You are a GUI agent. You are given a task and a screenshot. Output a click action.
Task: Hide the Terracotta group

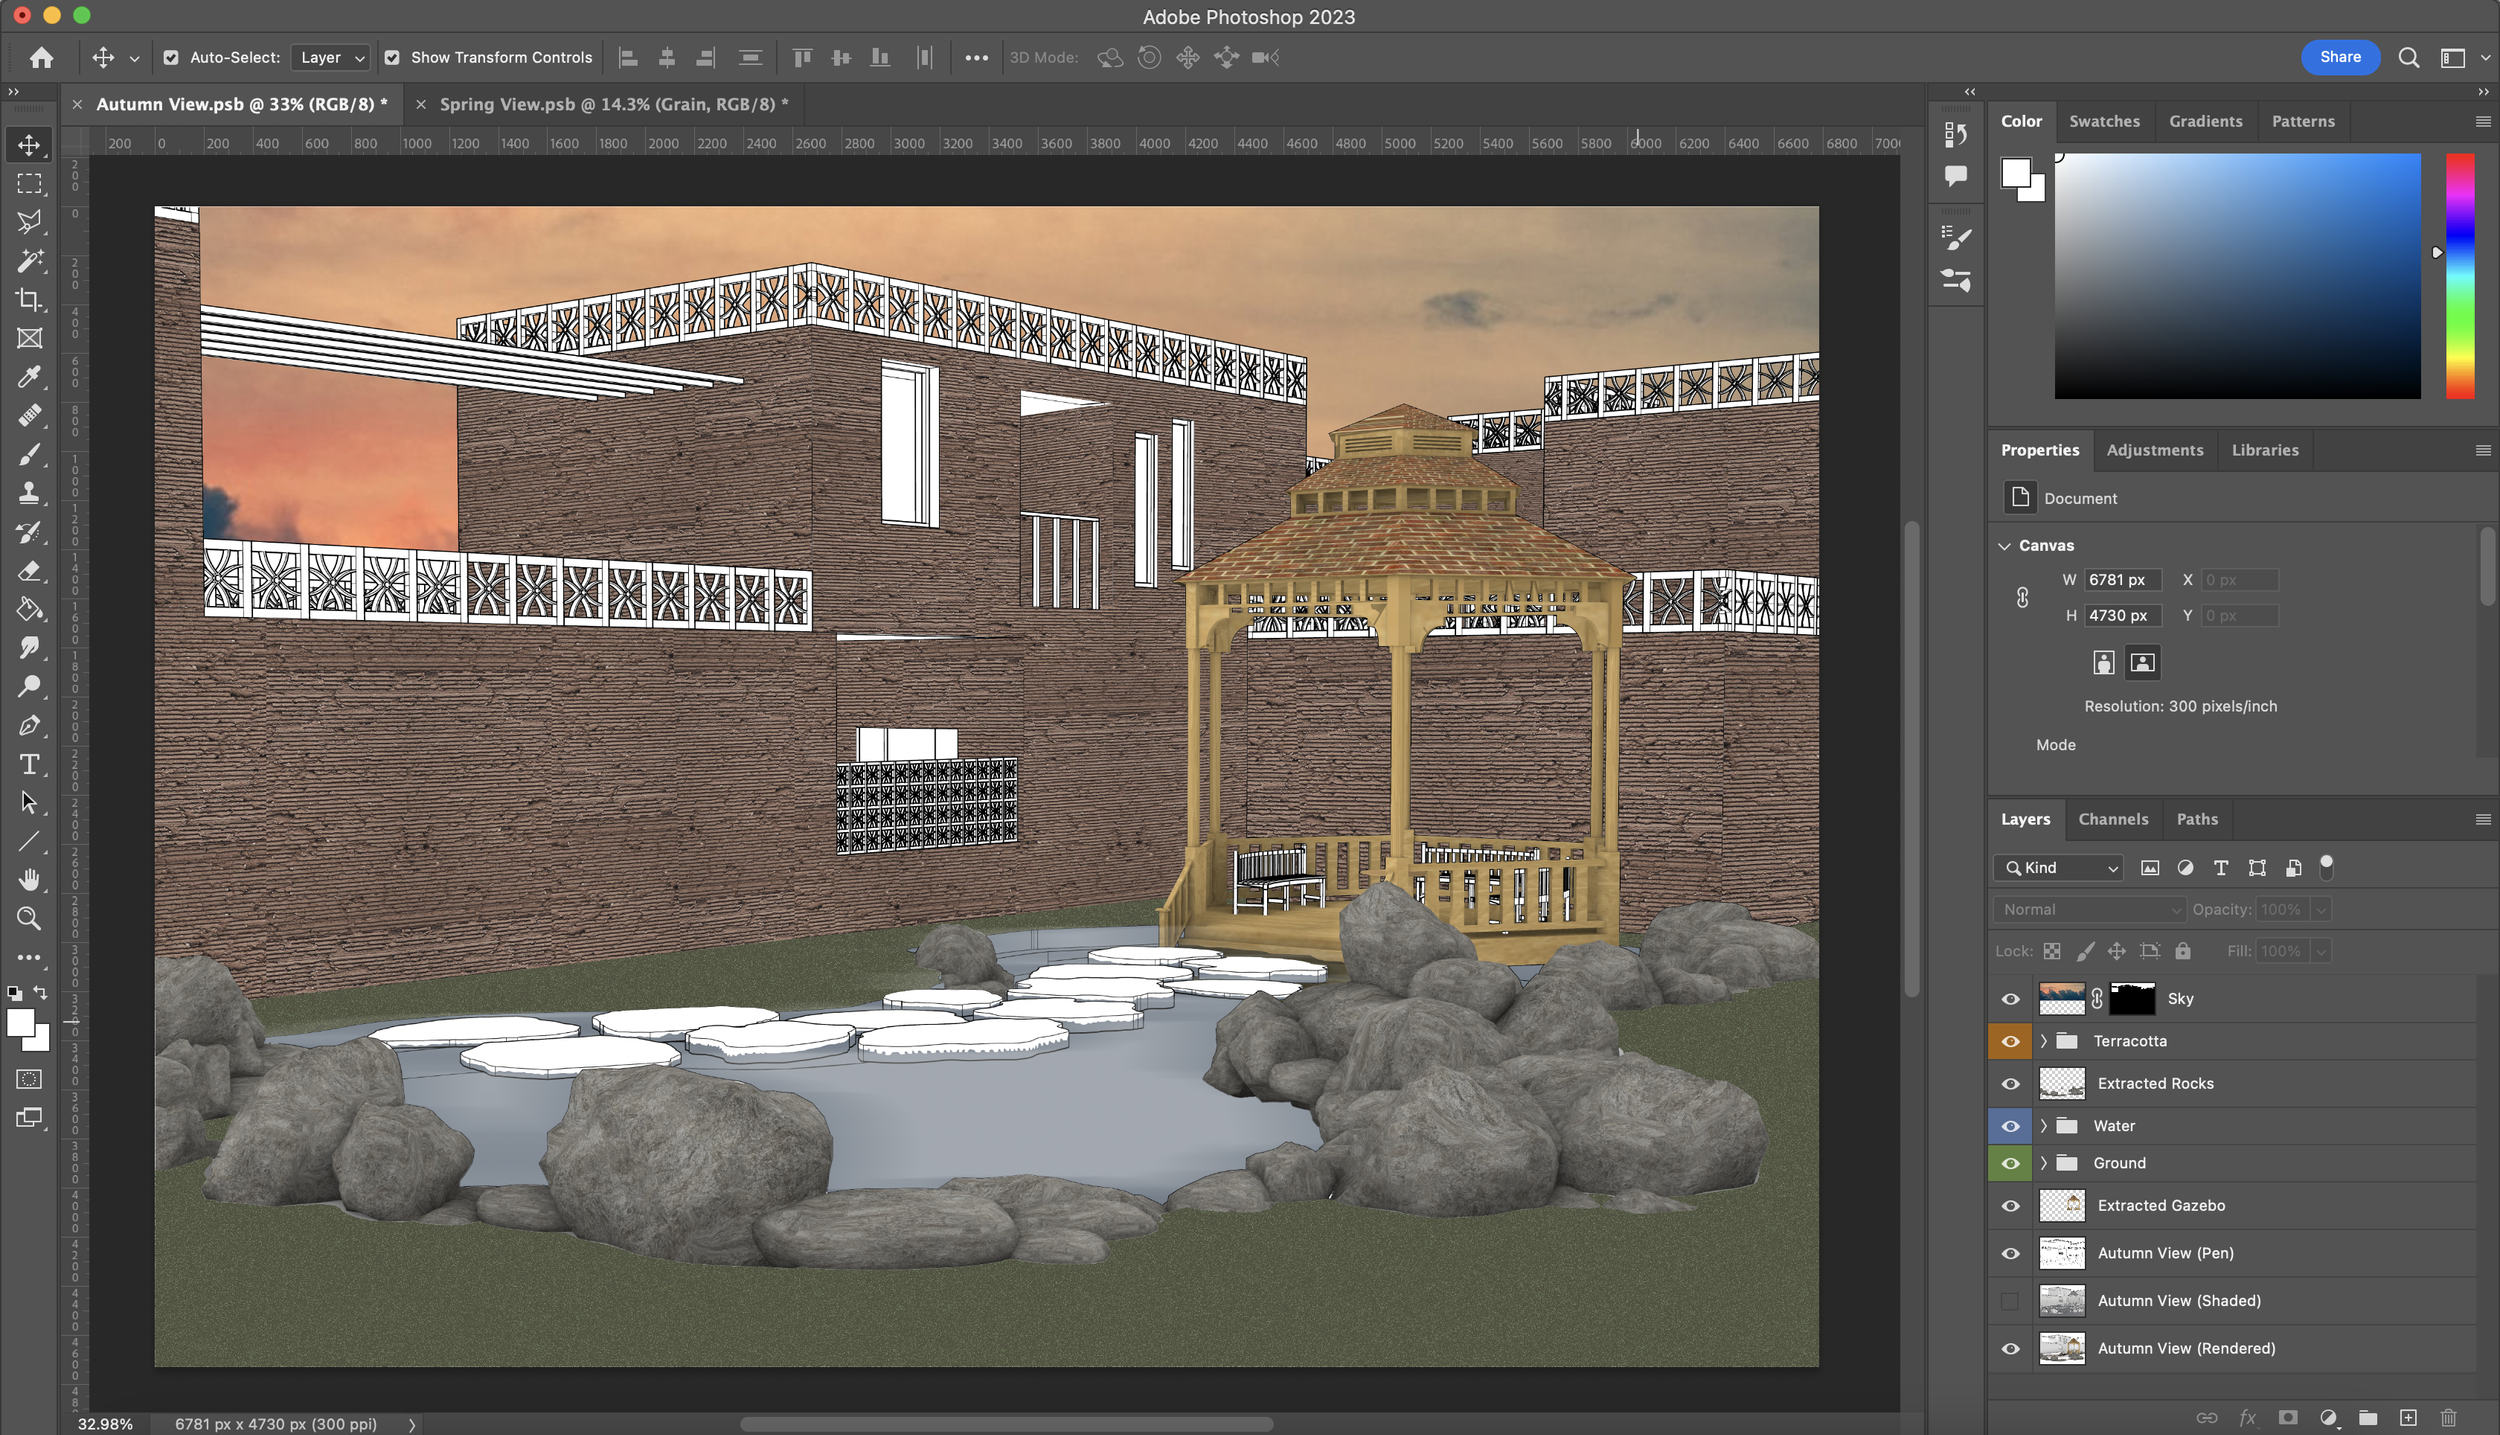coord(2010,1041)
